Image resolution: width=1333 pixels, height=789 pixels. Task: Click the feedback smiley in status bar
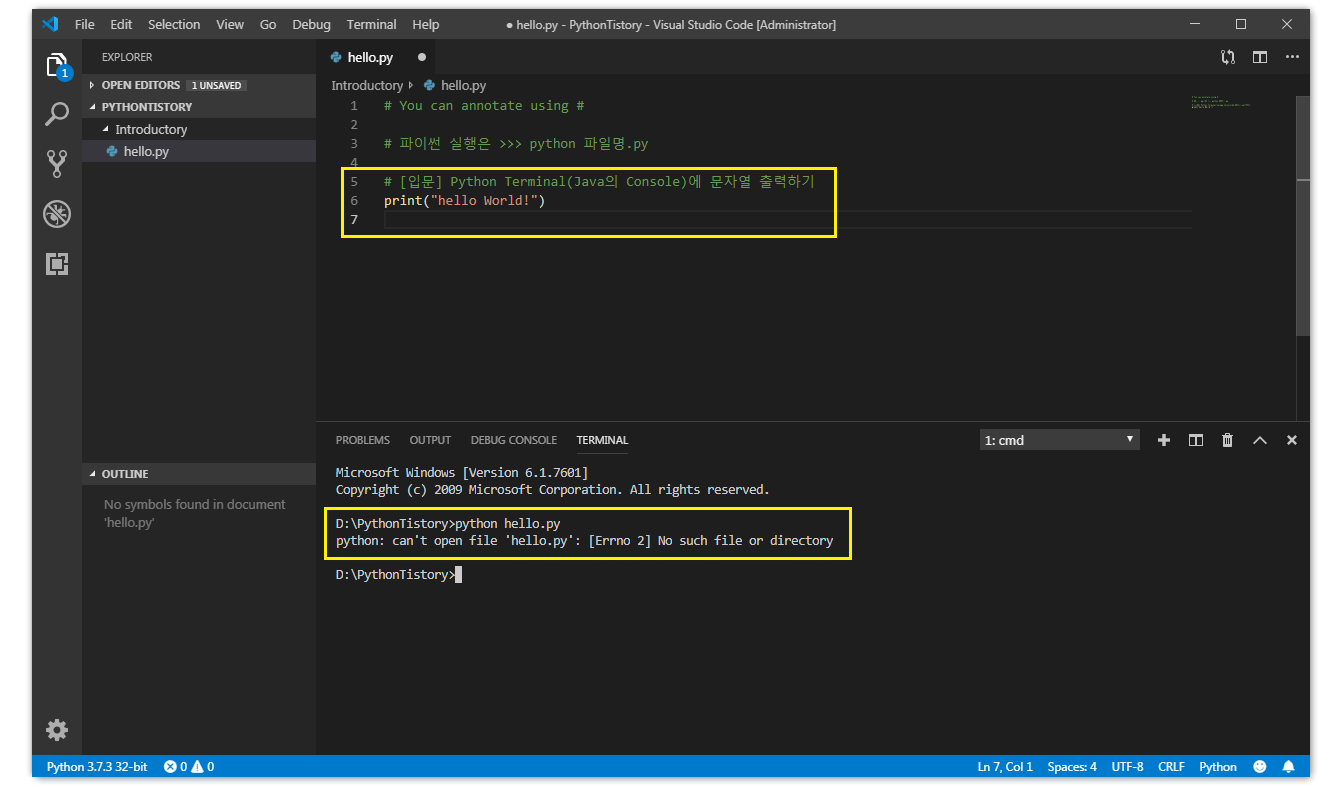(x=1259, y=767)
